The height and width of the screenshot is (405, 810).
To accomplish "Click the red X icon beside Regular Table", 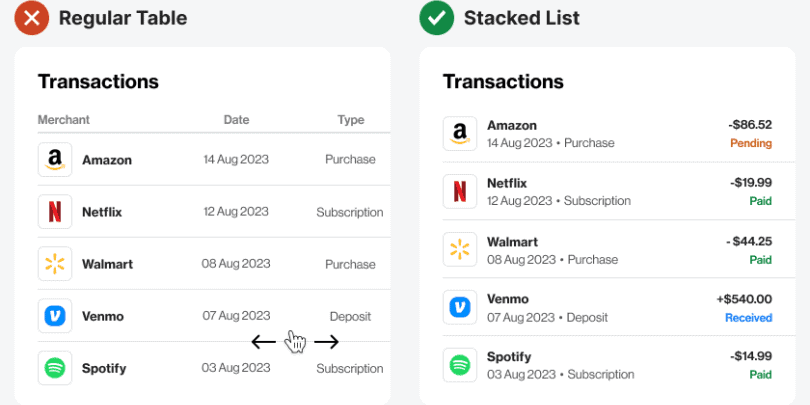I will (32, 17).
